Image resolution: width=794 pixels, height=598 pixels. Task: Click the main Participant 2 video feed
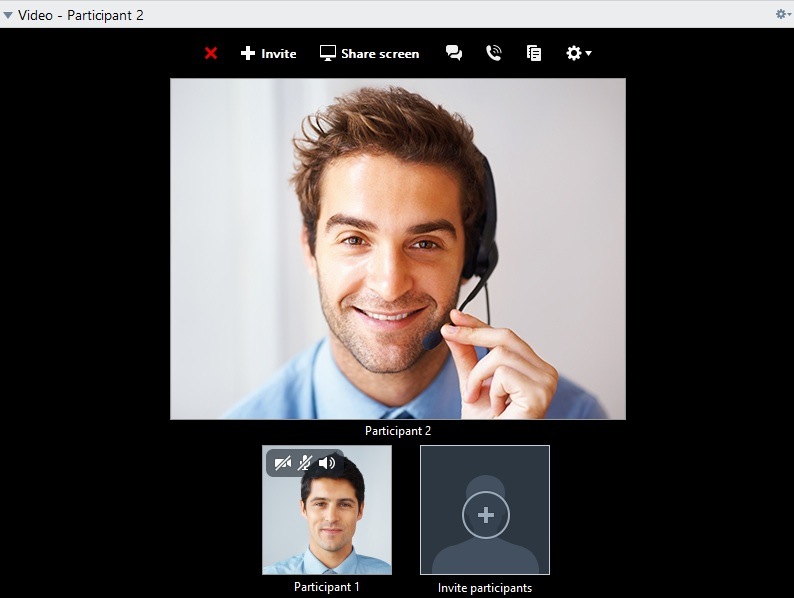coord(398,248)
